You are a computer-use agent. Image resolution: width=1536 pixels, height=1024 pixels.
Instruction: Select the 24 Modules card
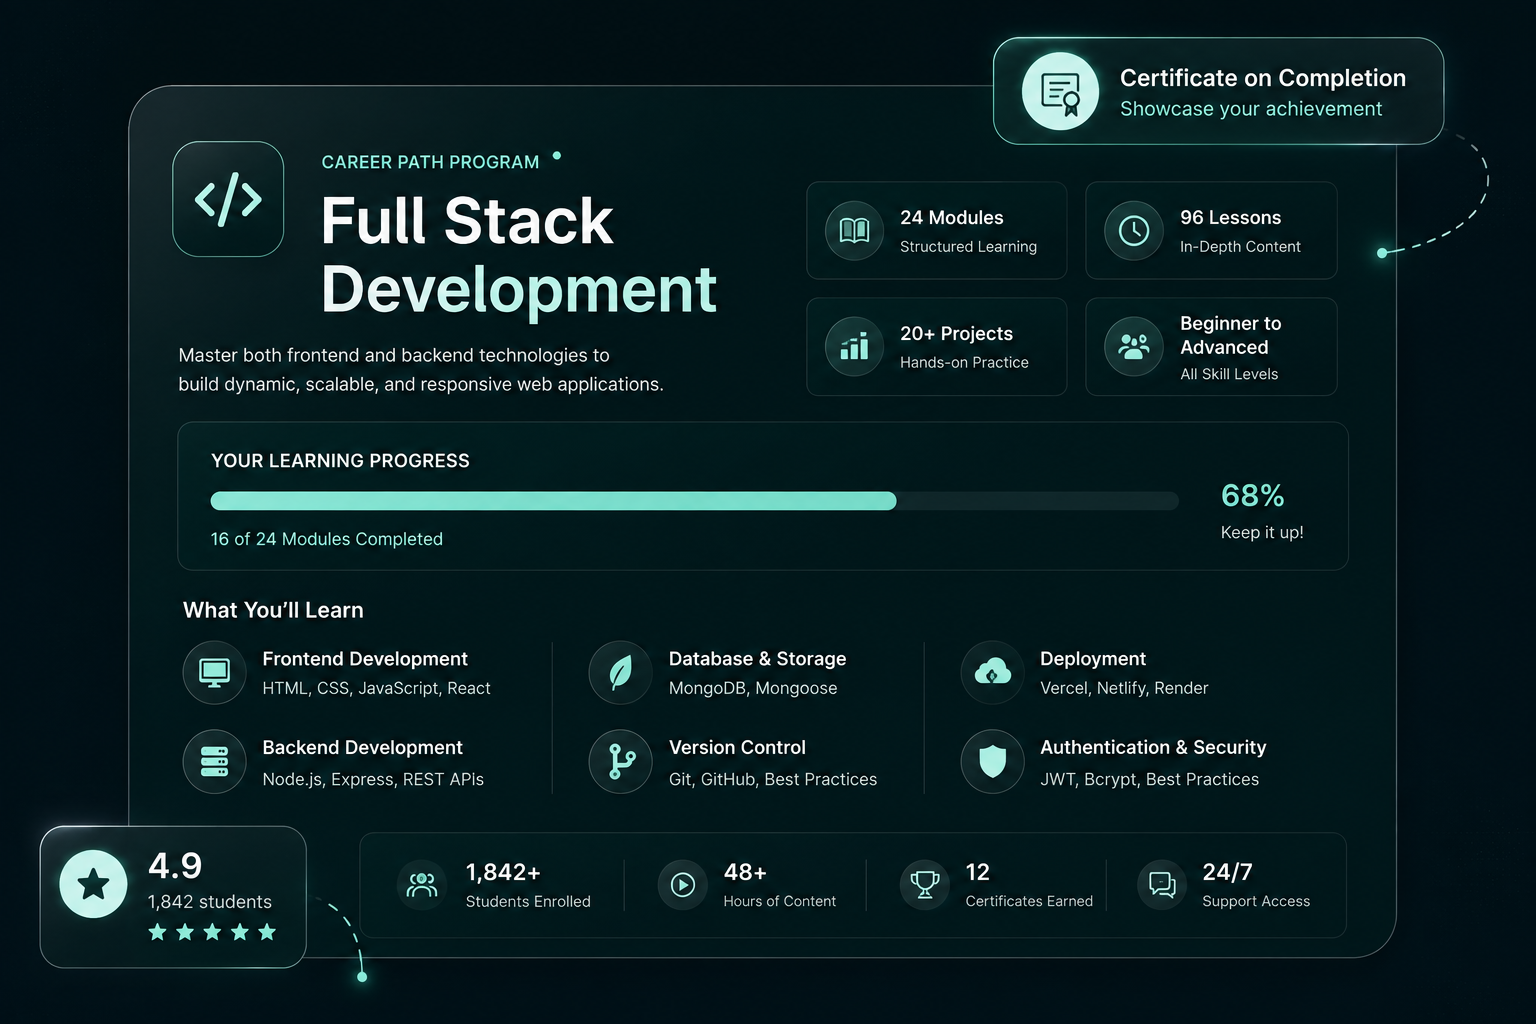pos(936,230)
